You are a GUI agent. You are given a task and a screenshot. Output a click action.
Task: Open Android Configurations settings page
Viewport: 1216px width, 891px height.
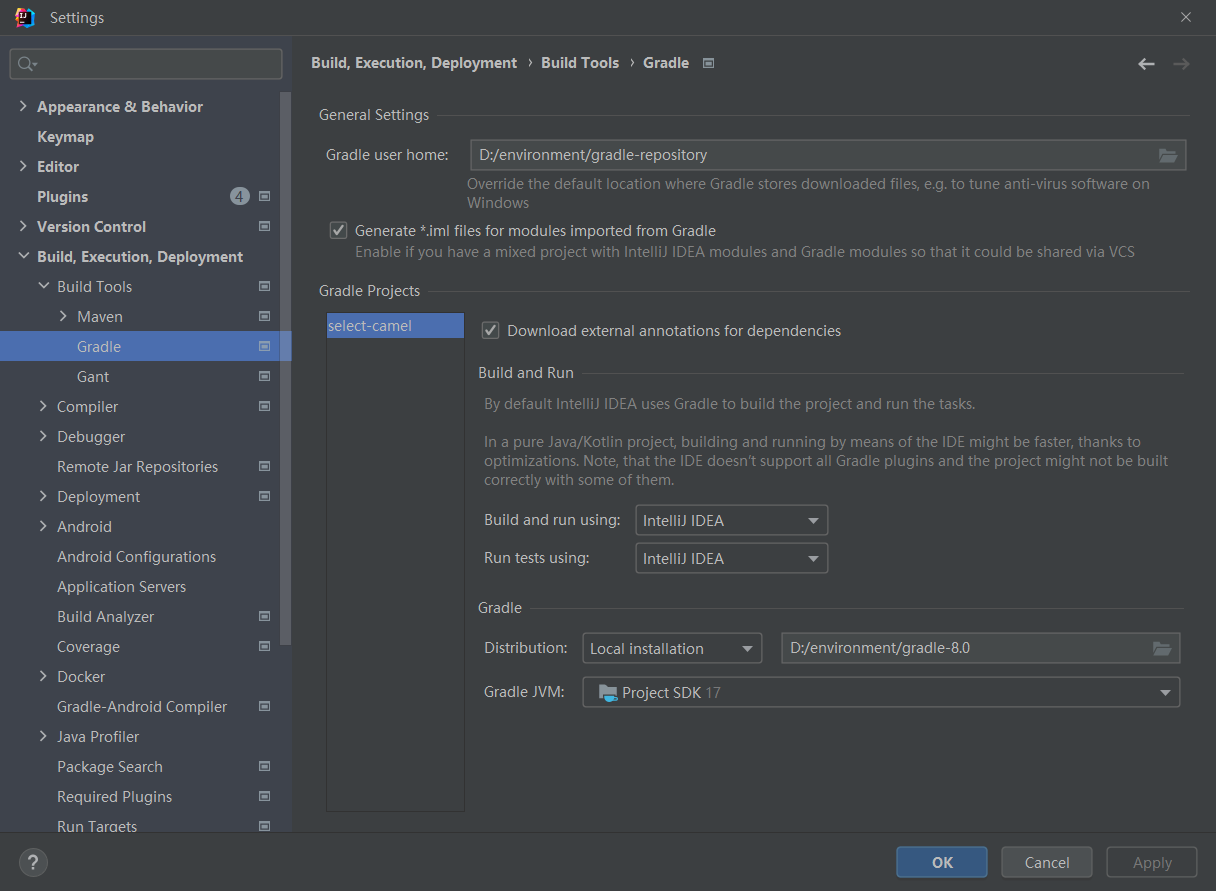tap(136, 556)
